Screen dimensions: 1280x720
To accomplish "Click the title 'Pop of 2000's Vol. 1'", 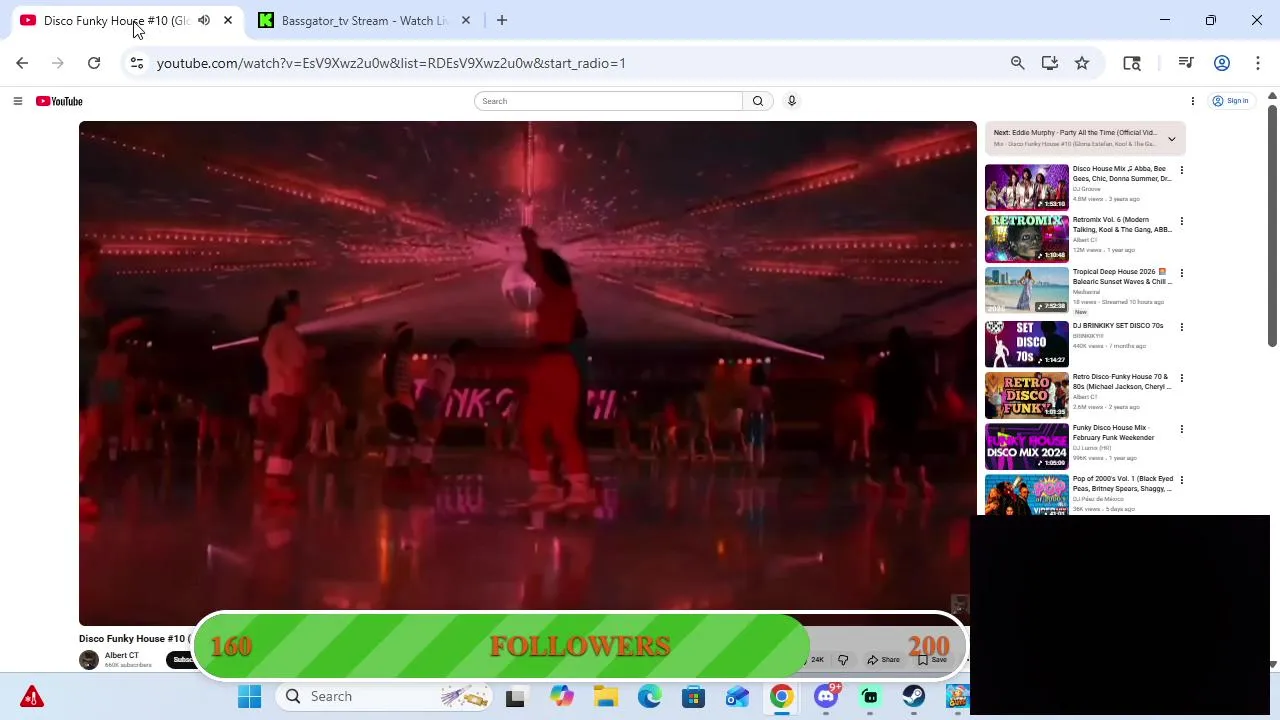I will tap(1122, 484).
